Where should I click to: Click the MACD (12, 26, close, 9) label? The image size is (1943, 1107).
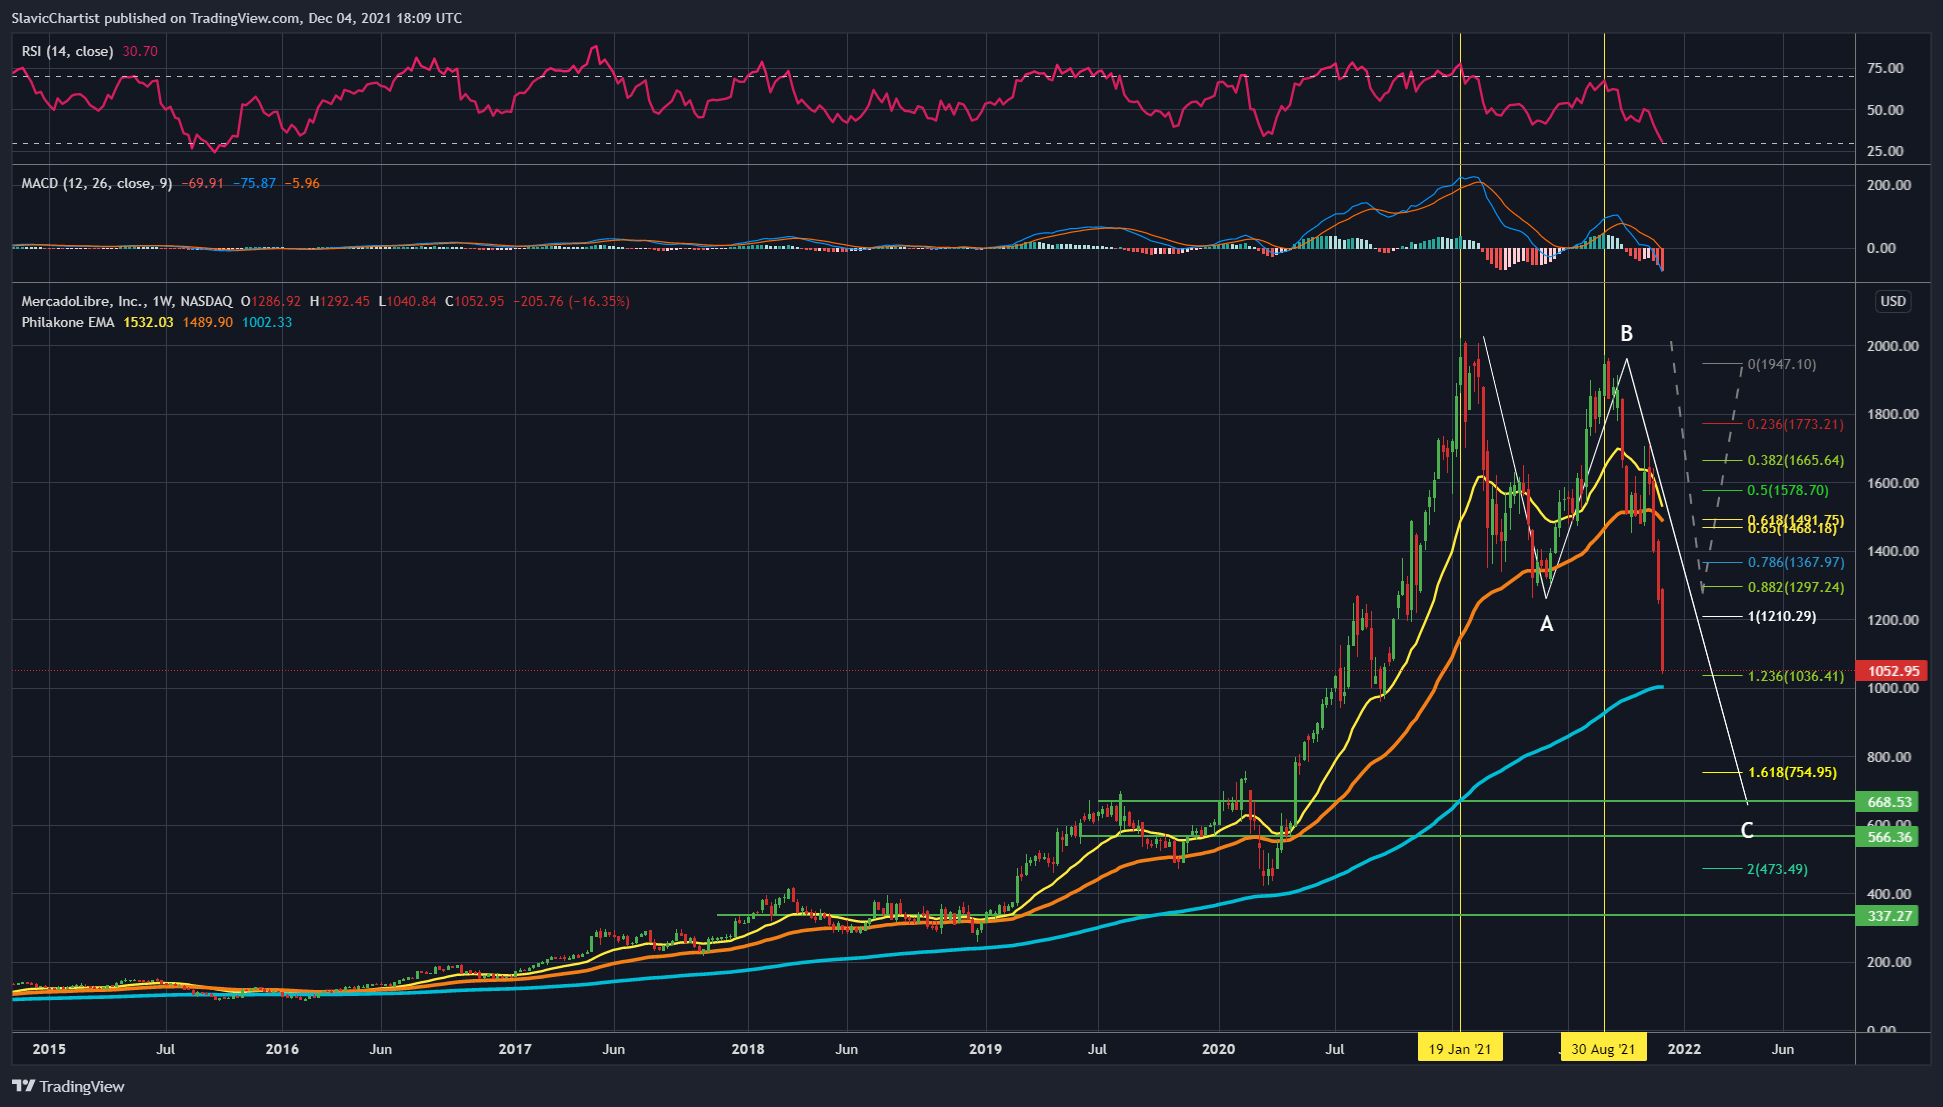pos(97,183)
